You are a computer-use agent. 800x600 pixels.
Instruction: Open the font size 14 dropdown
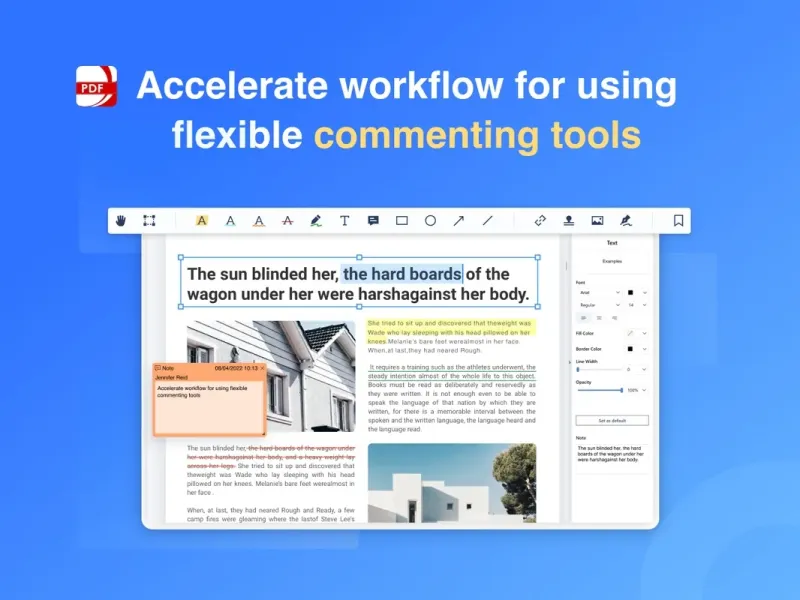(x=637, y=305)
